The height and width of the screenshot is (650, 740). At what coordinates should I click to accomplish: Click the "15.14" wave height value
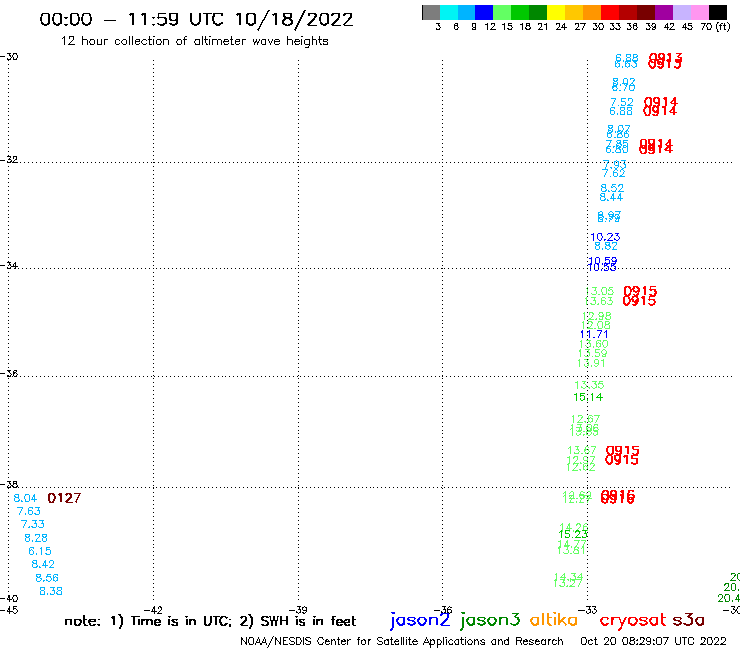pos(588,397)
